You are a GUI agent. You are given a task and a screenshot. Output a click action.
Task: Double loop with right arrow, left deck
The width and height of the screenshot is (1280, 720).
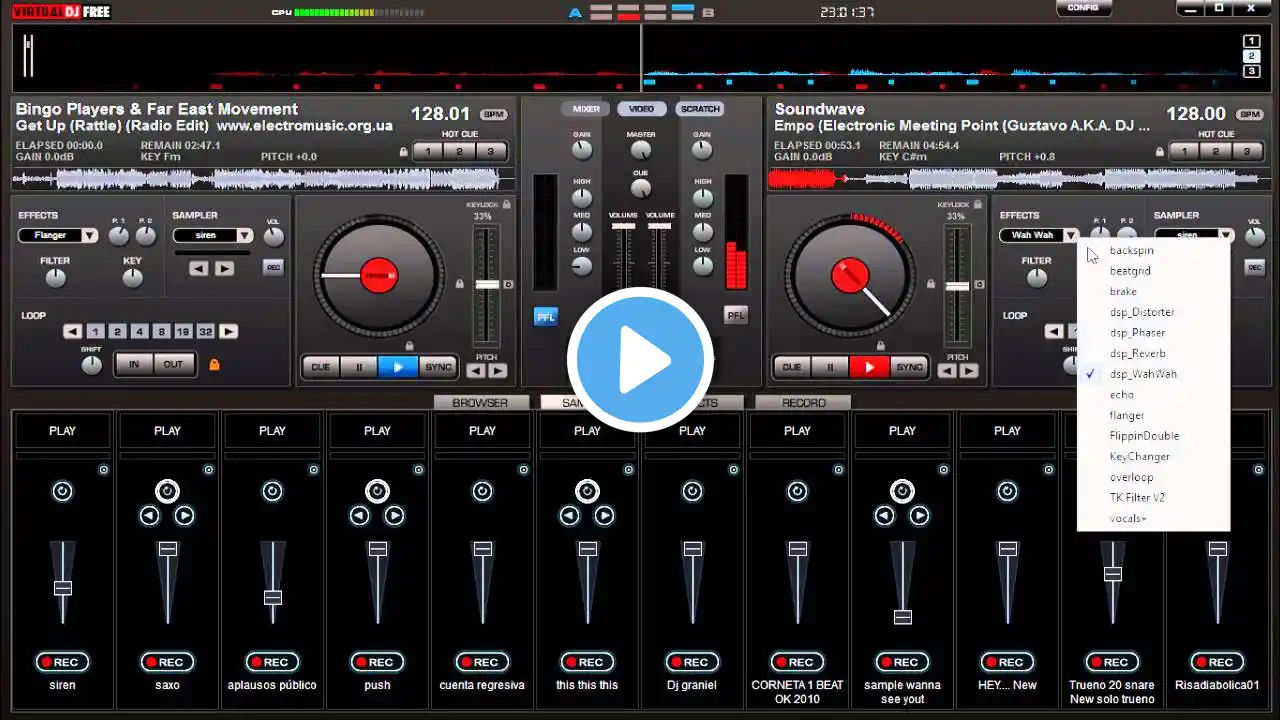(229, 332)
